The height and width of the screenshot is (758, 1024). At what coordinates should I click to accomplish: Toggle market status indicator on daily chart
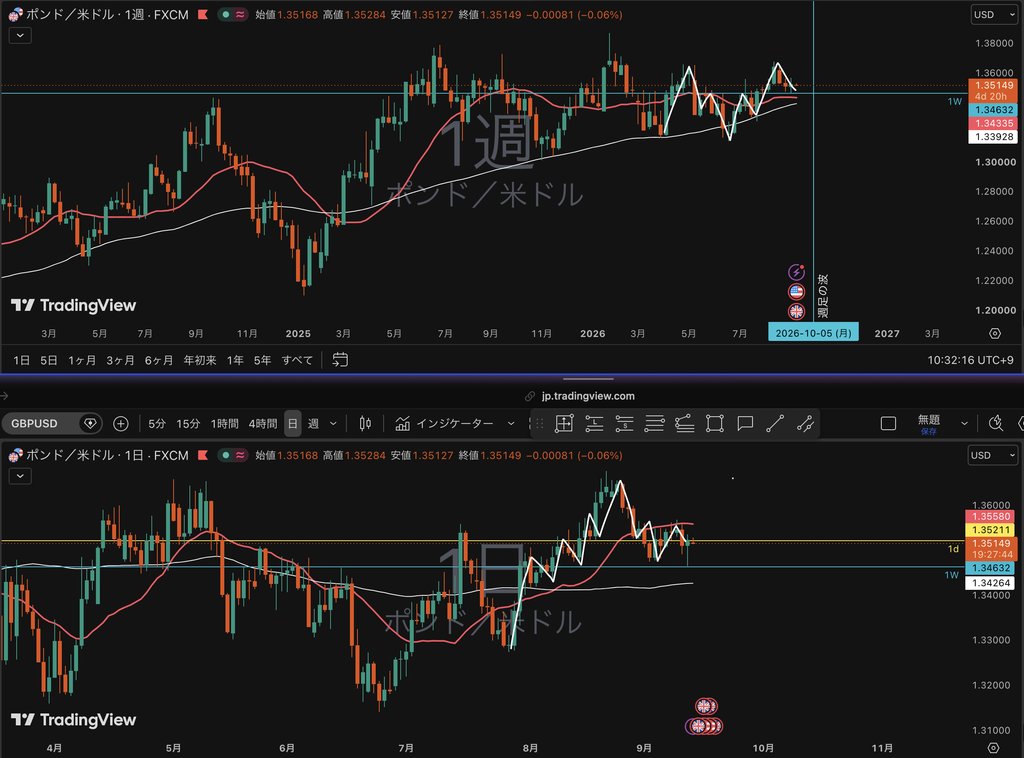[x=232, y=455]
